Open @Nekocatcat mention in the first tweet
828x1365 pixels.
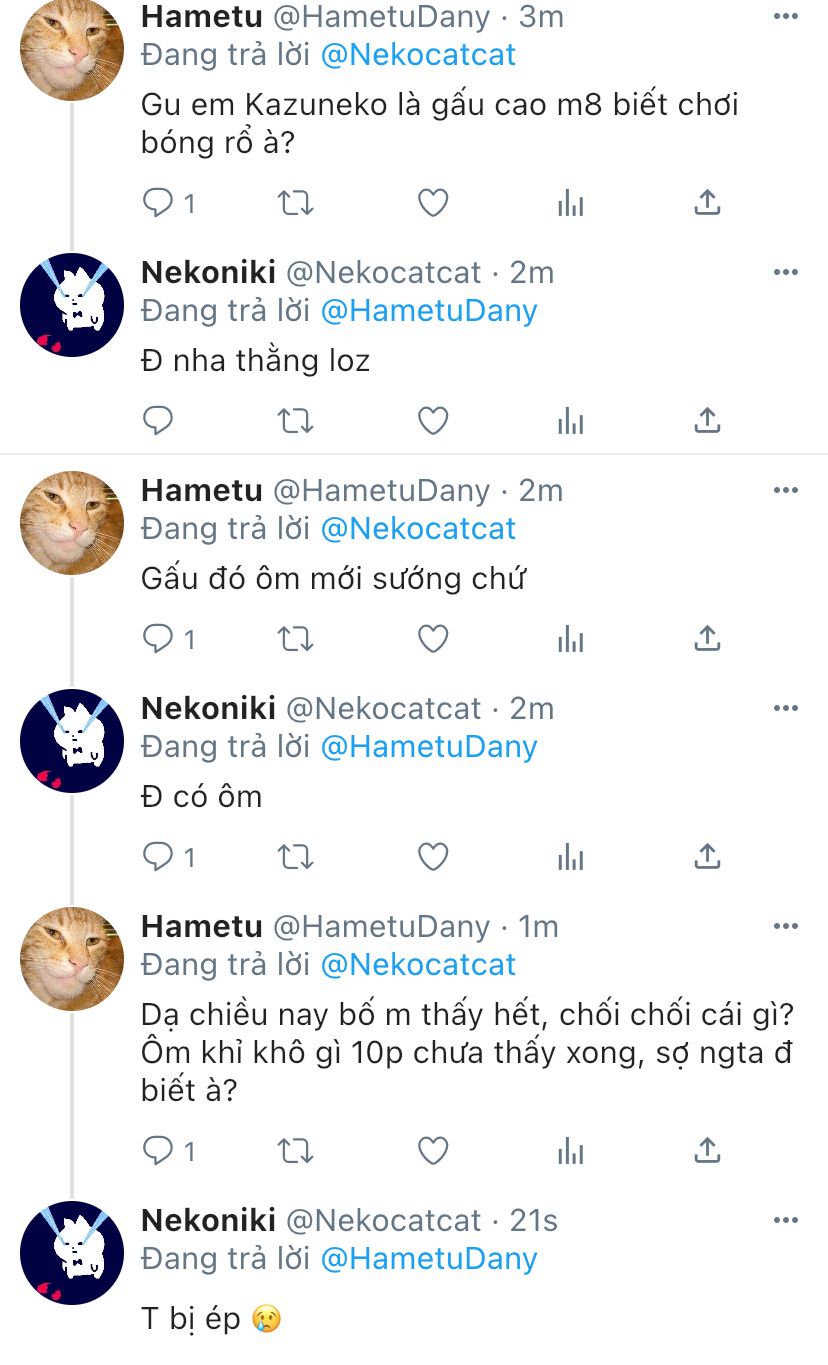point(418,54)
